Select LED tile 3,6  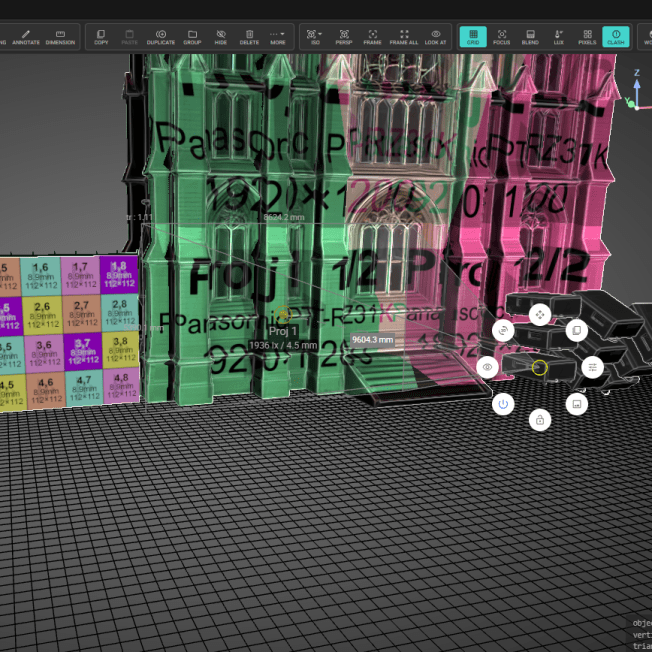45,353
